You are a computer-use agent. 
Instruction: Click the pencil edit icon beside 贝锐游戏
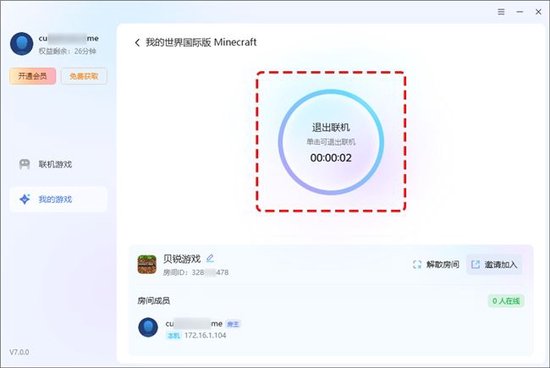click(210, 259)
